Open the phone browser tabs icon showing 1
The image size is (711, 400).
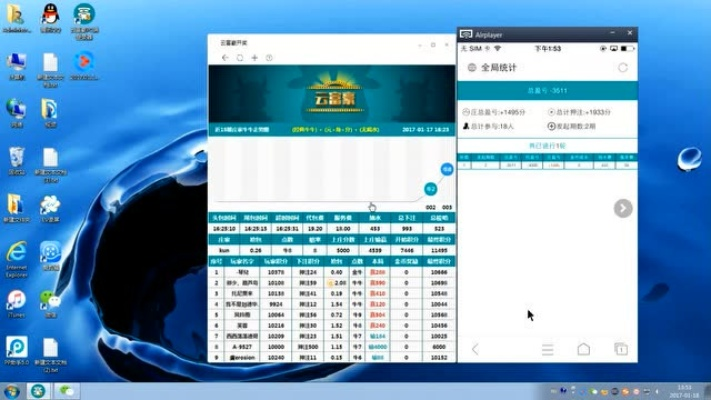(621, 349)
